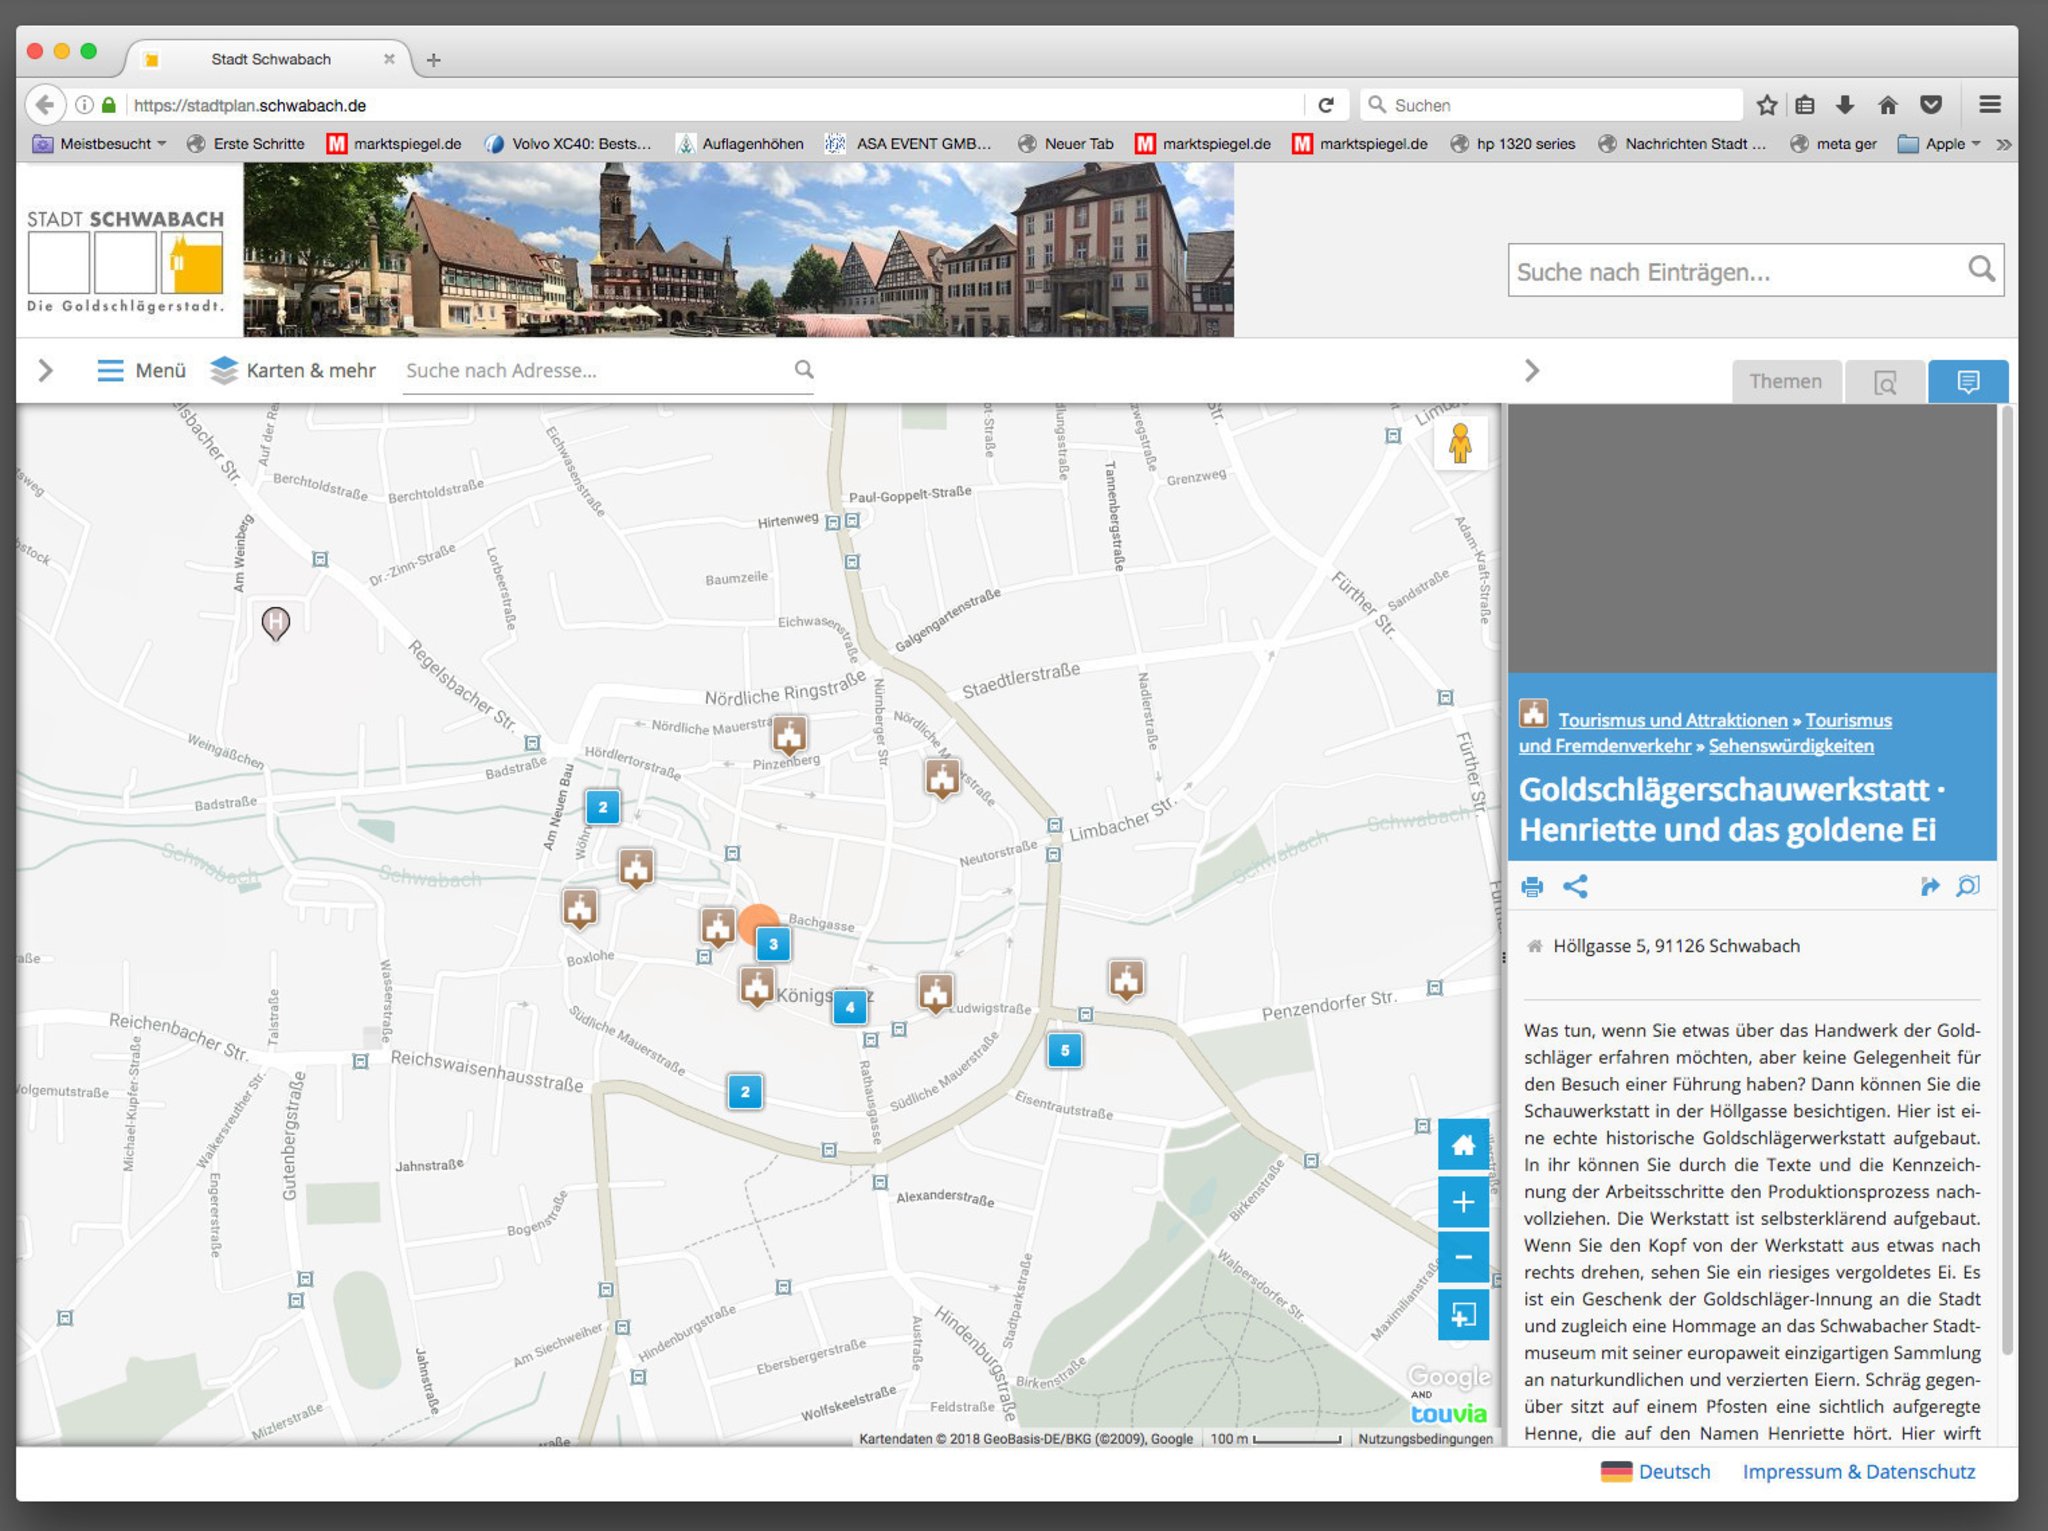Open the Sehenswürdigkeiten breadcrumb link
This screenshot has width=2048, height=1531.
pyautogui.click(x=1792, y=745)
